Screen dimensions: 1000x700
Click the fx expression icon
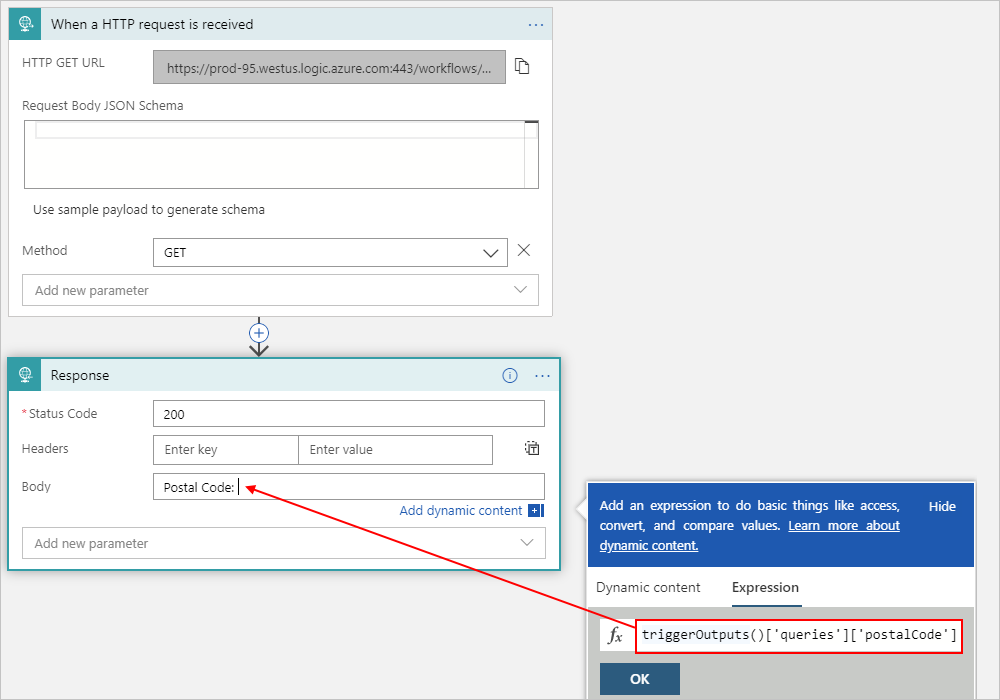617,634
